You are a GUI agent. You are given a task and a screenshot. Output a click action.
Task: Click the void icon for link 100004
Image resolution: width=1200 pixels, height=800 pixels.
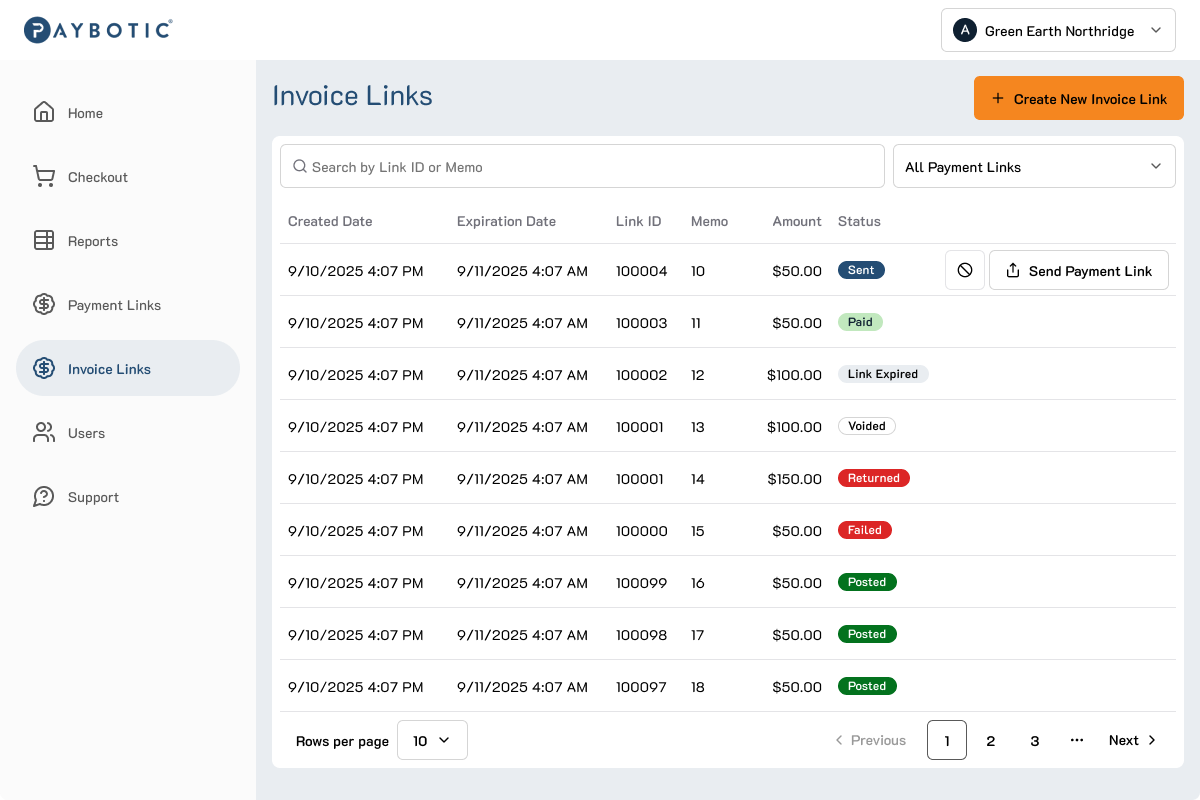coord(964,270)
